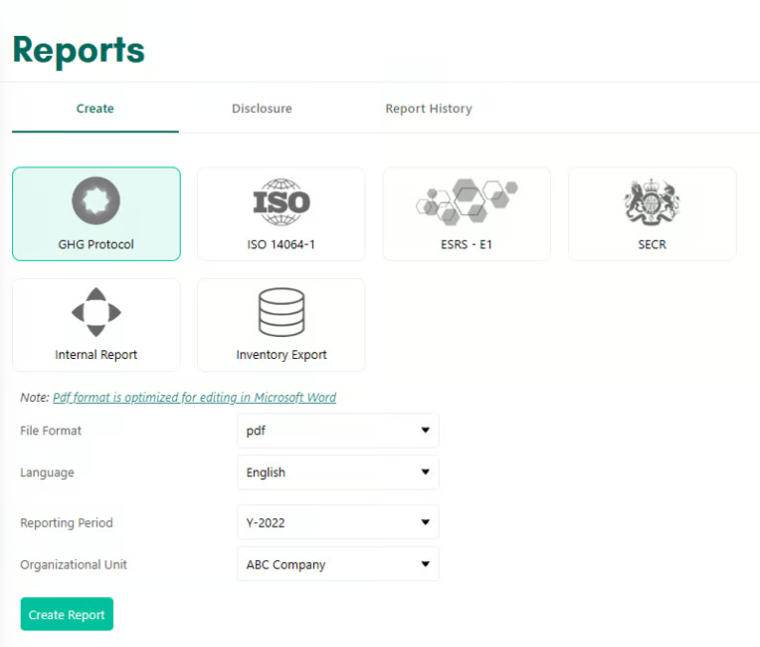Viewport: 760px width, 647px height.
Task: Select the Inventory Export database icon
Action: coord(281,312)
